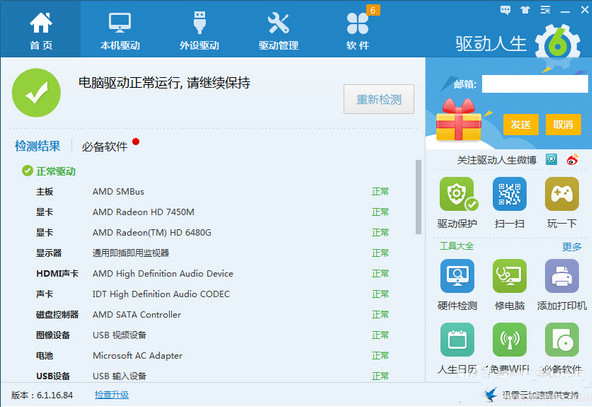Open the Sina Weibo icon
Image resolution: width=592 pixels, height=407 pixels.
[572, 160]
